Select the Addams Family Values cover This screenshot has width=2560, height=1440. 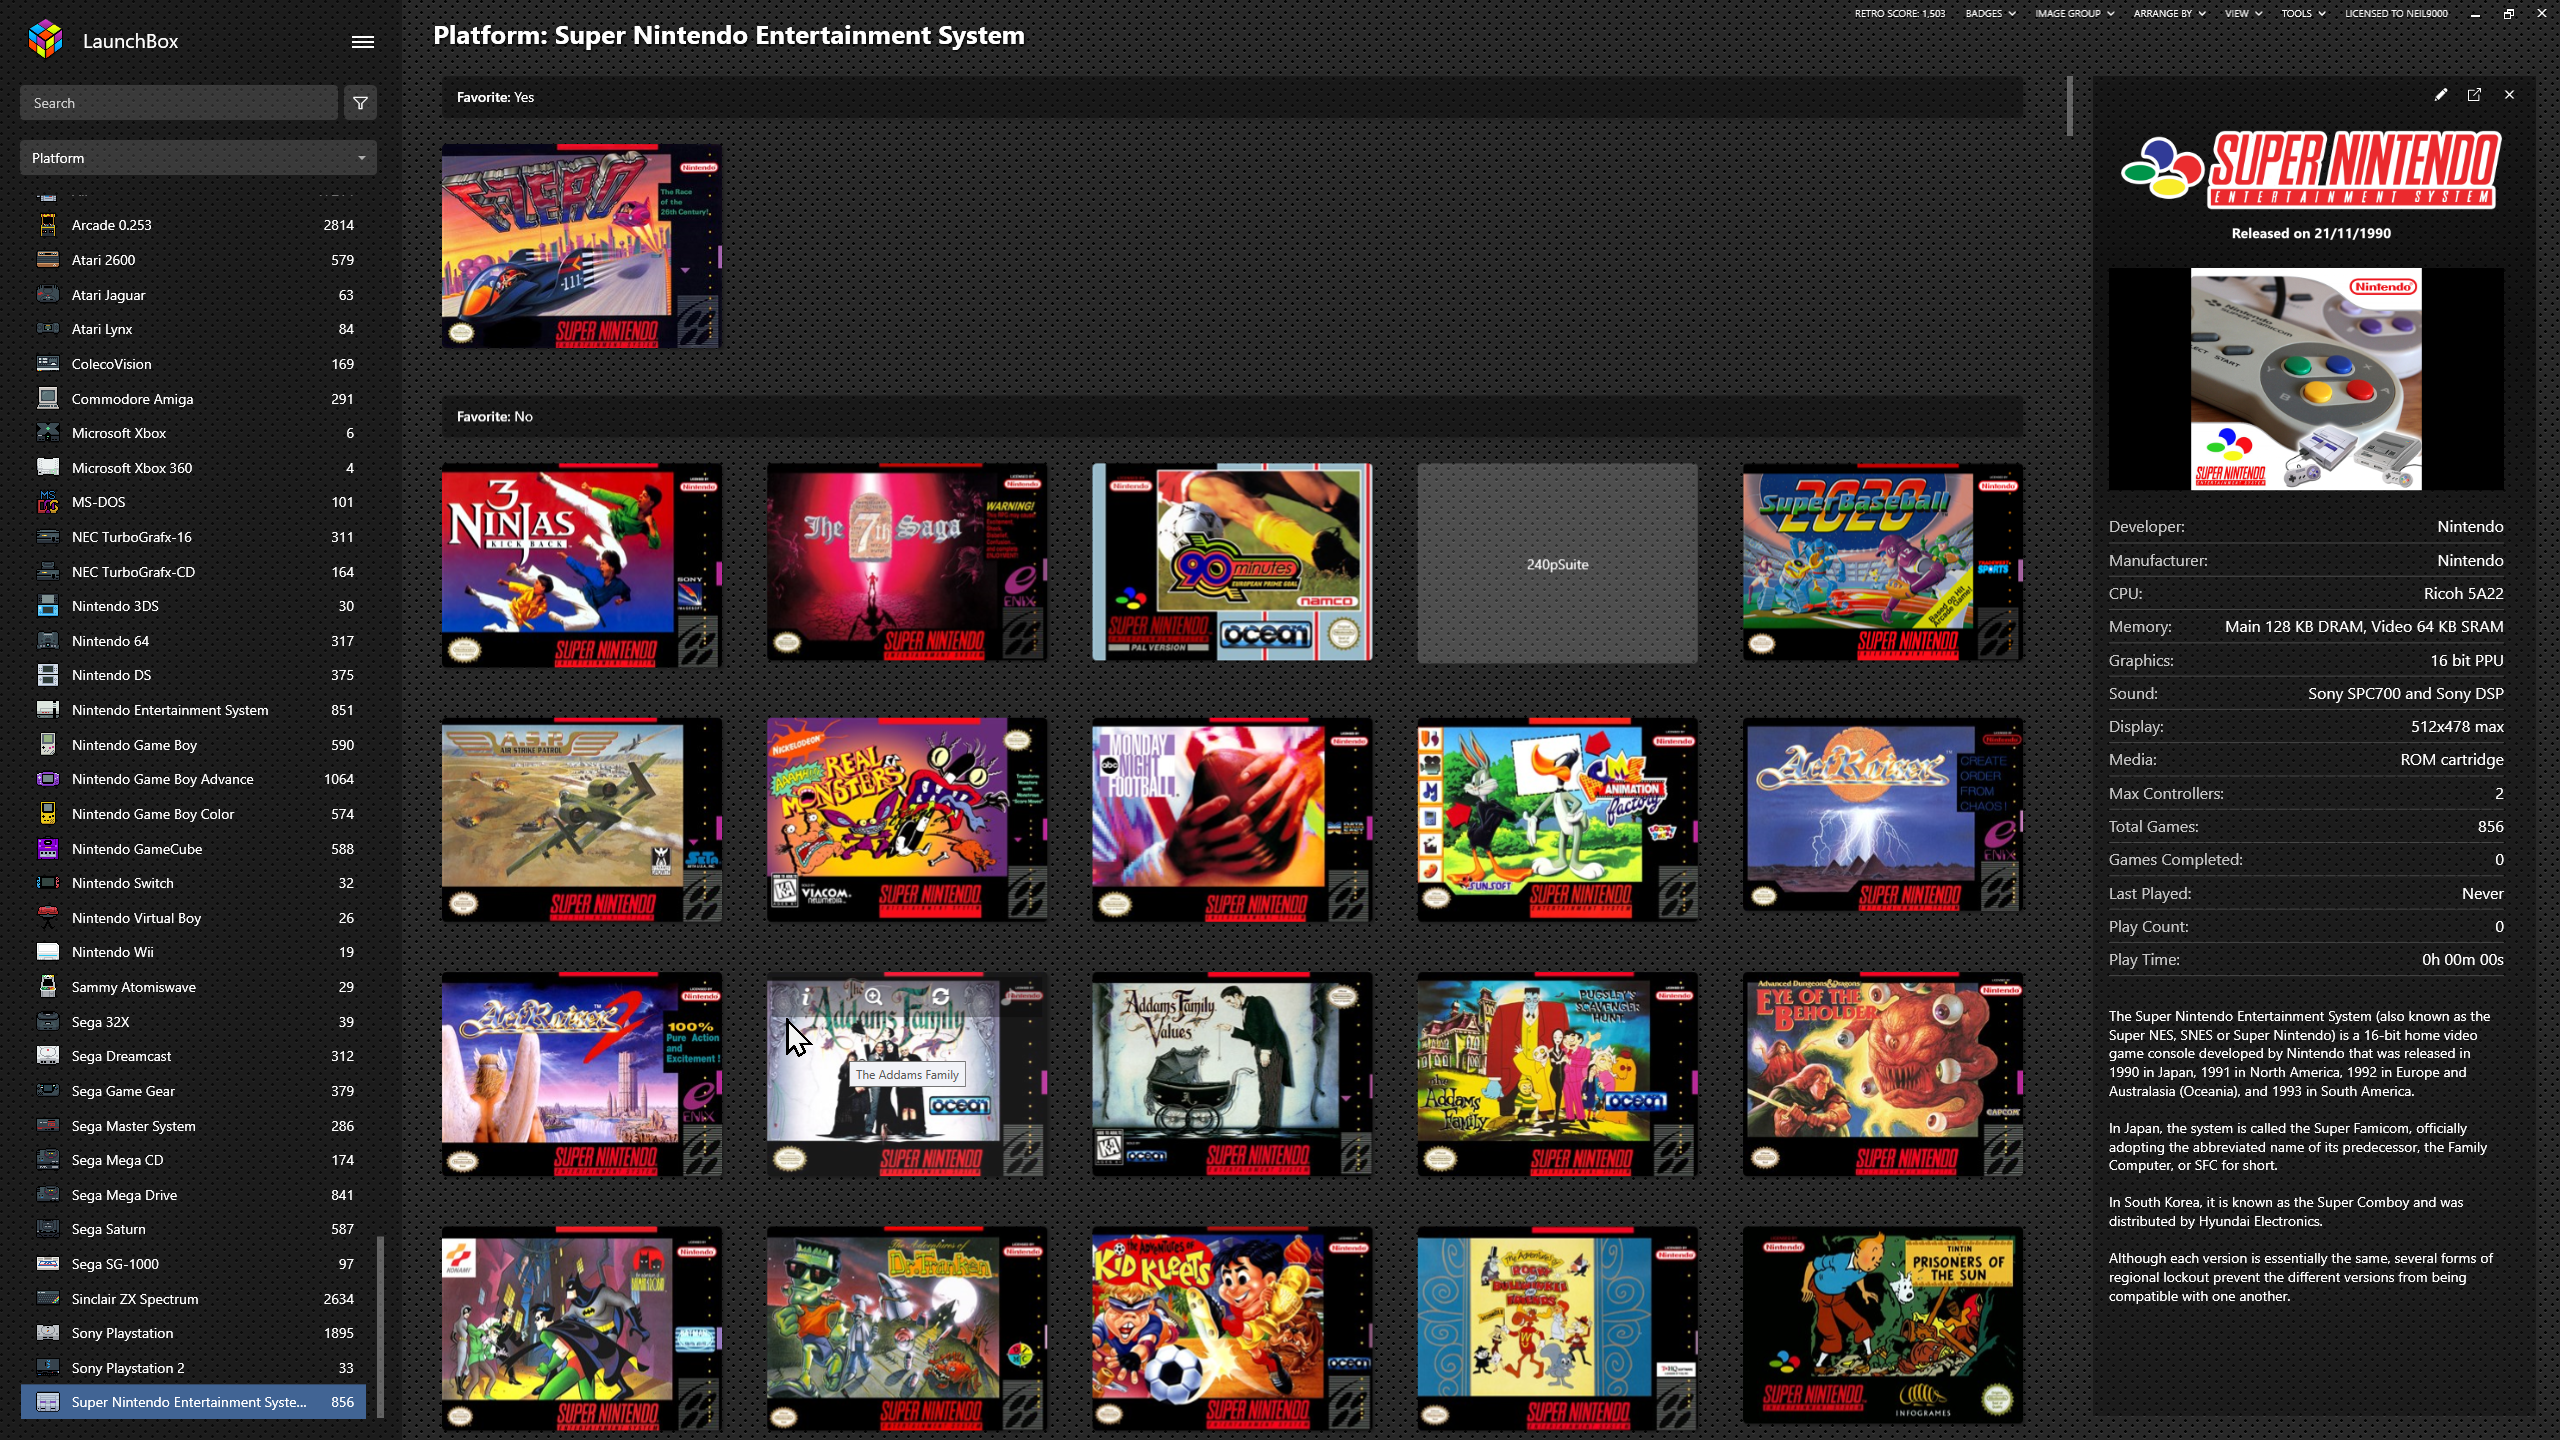pyautogui.click(x=1232, y=1075)
